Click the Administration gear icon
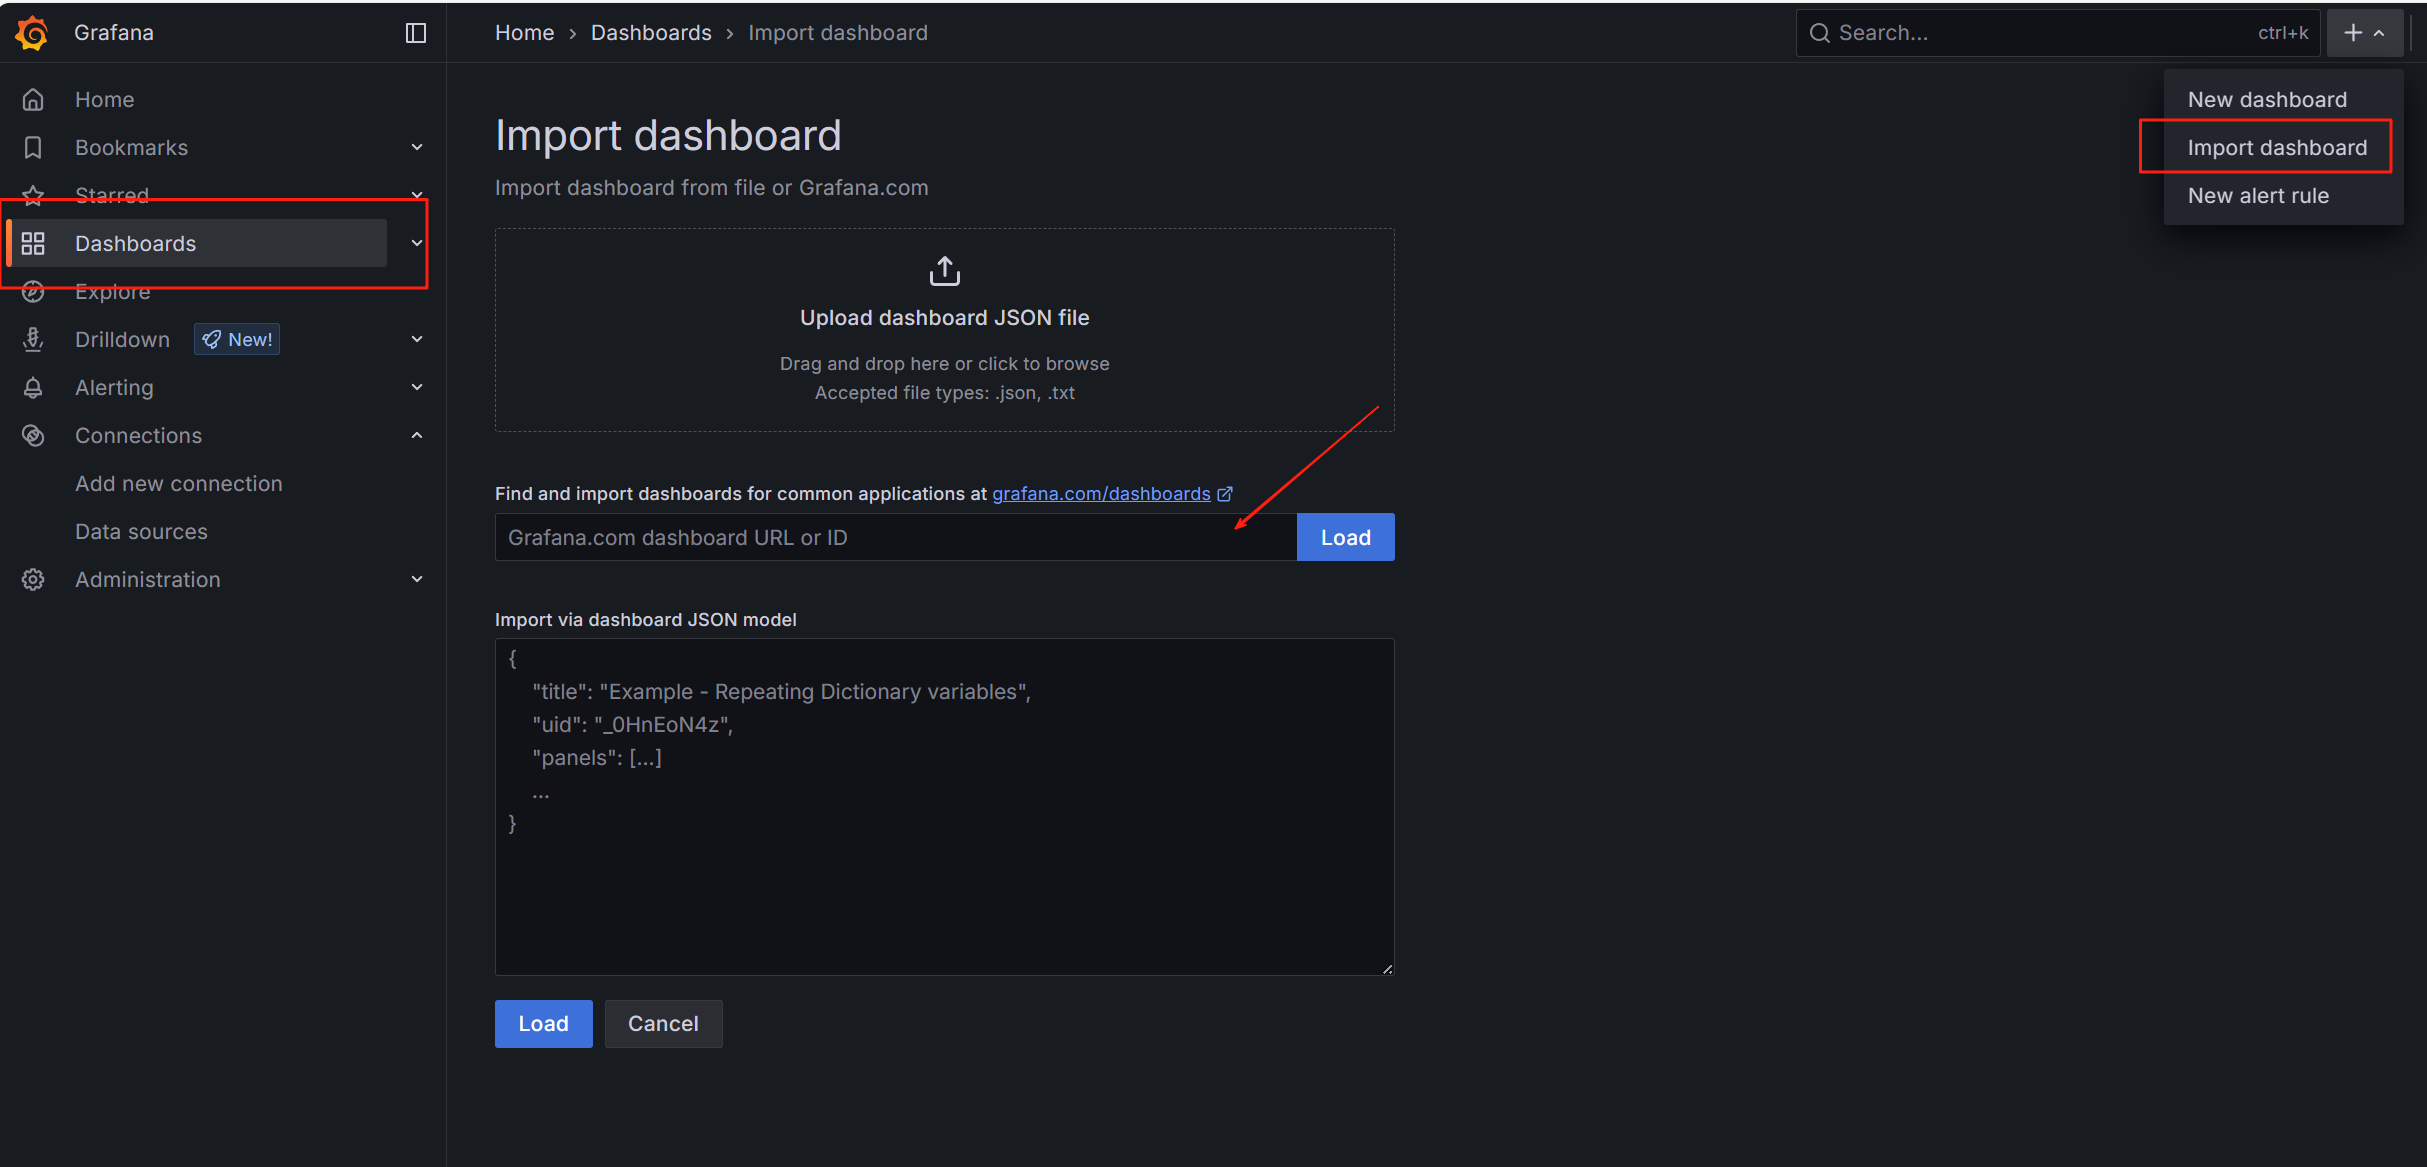Screen dimensions: 2427x1167 [x=33, y=580]
